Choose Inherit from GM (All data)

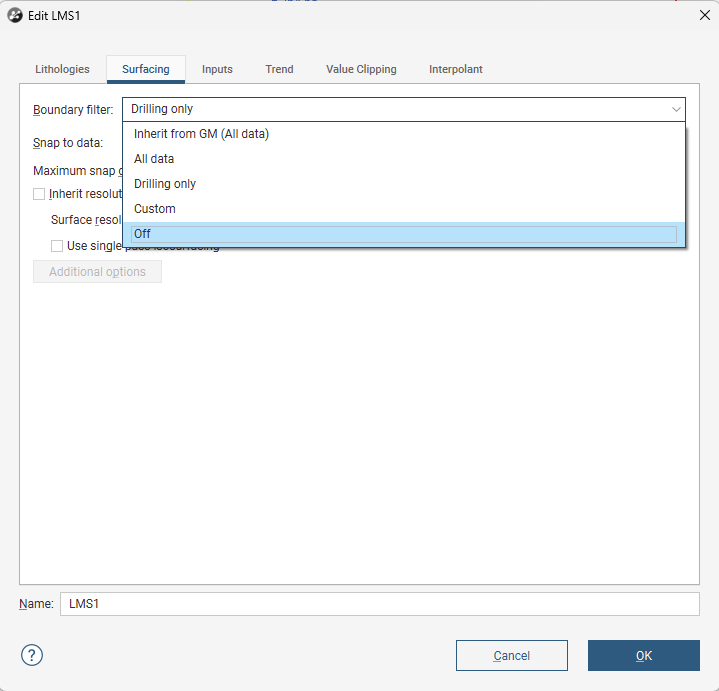(404, 134)
